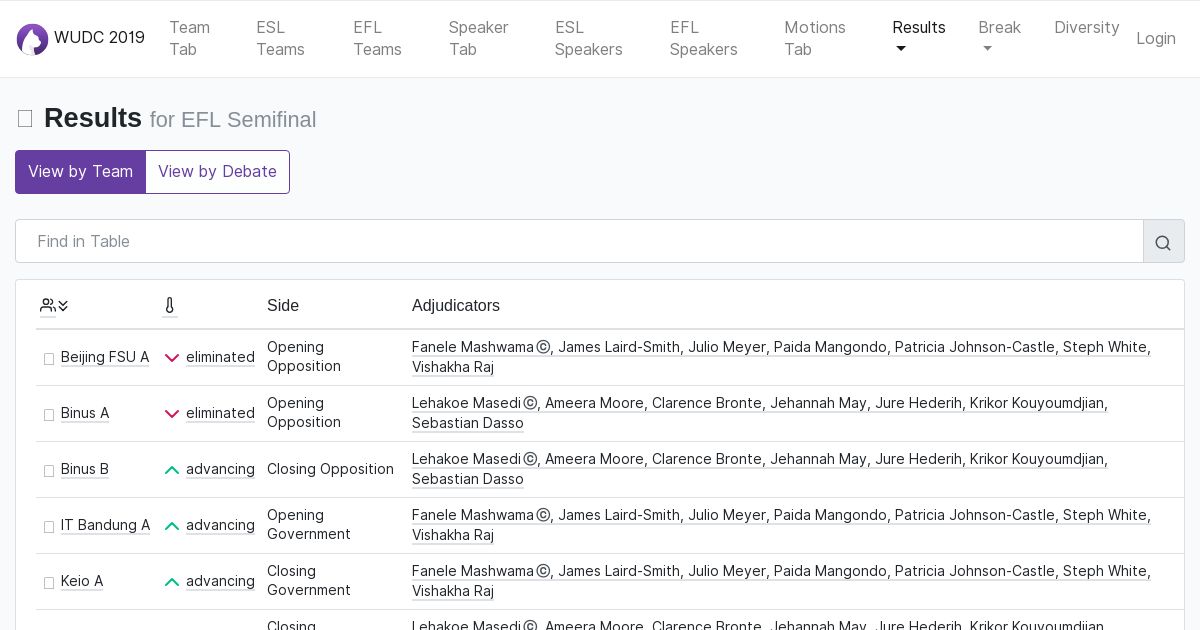Open the ESL Teams page
This screenshot has height=630, width=1200.
click(x=280, y=38)
